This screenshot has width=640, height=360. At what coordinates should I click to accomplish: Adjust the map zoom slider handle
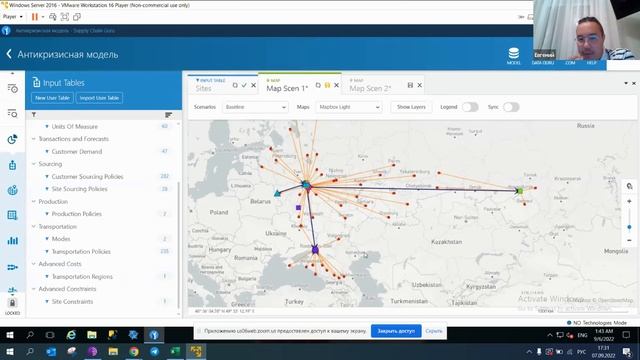[629, 227]
